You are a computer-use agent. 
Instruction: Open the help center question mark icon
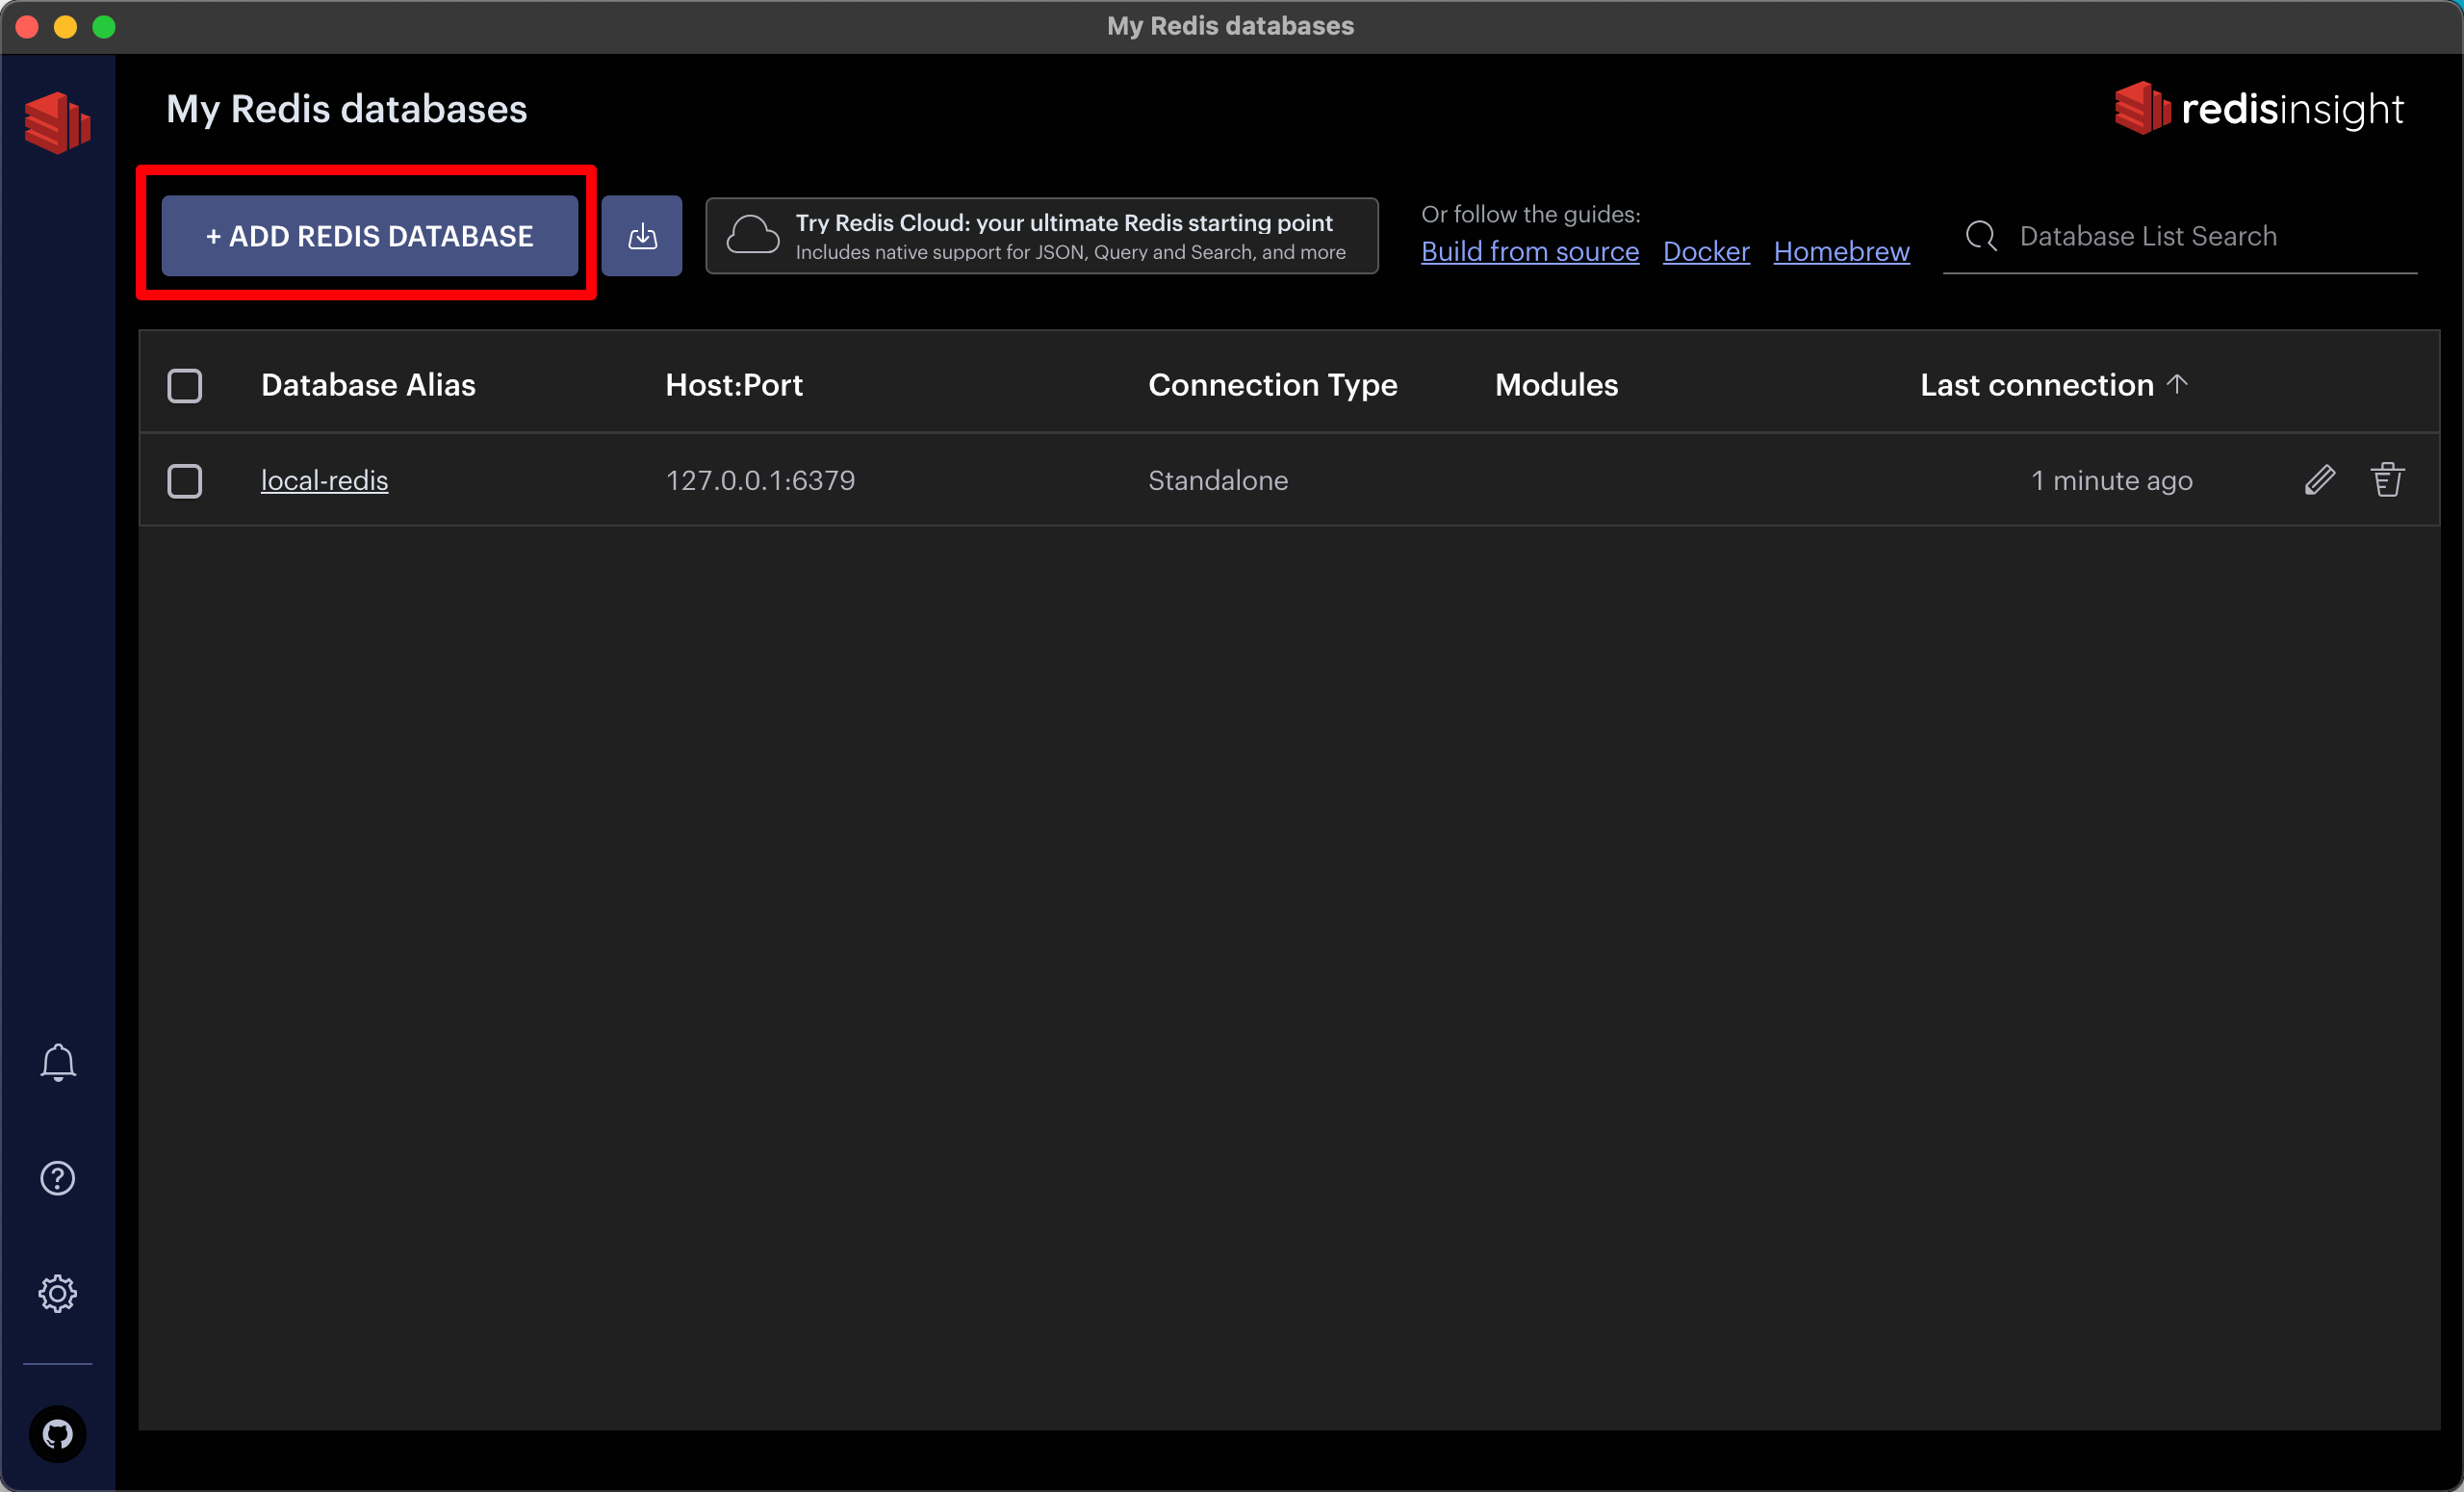(x=58, y=1178)
